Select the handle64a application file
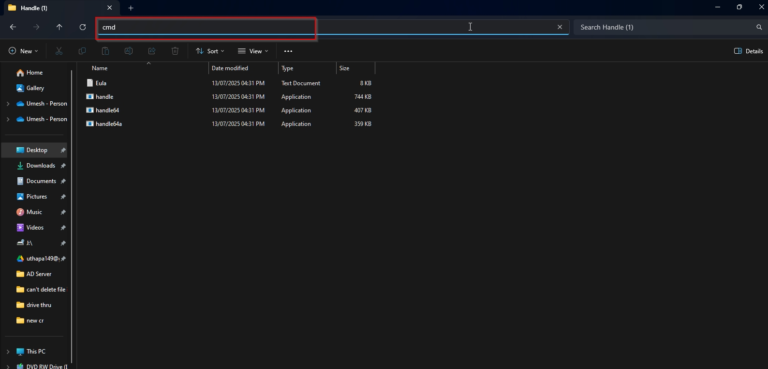This screenshot has height=369, width=768. [x=108, y=124]
